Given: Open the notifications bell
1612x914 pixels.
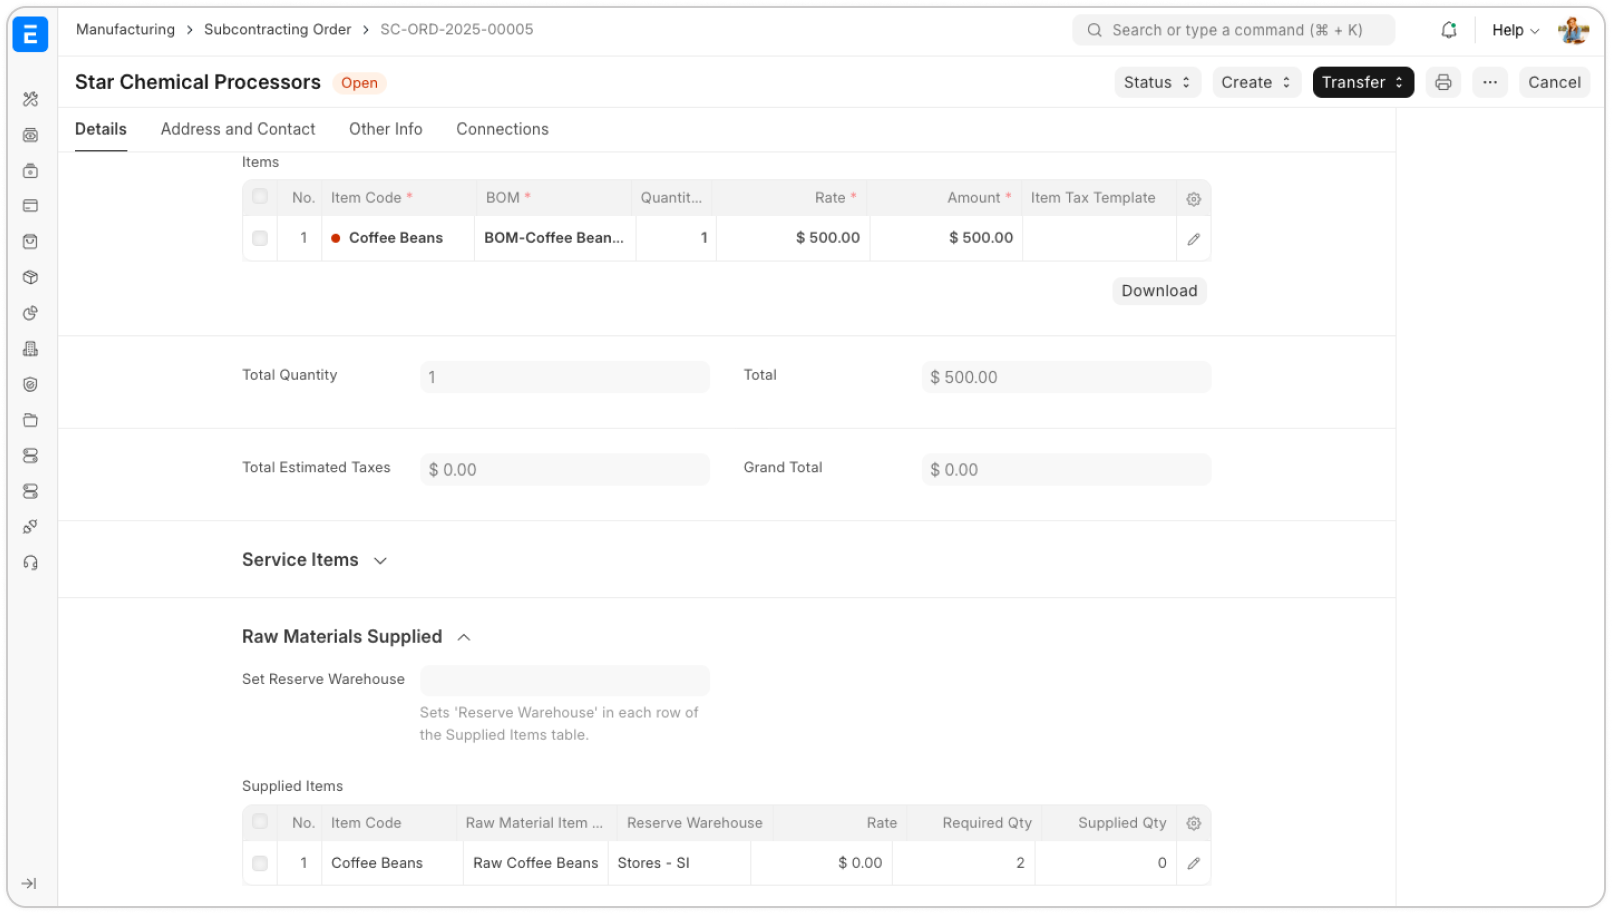Looking at the screenshot, I should click(x=1449, y=30).
